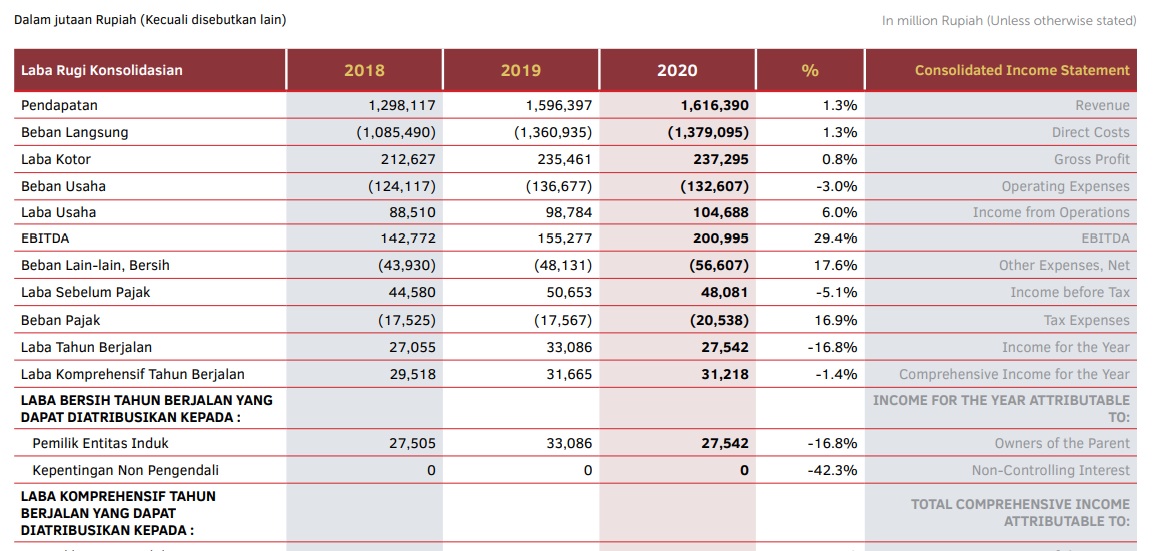Click Laba Komprehensif 2018 value 29,518
The image size is (1155, 551).
click(x=412, y=374)
